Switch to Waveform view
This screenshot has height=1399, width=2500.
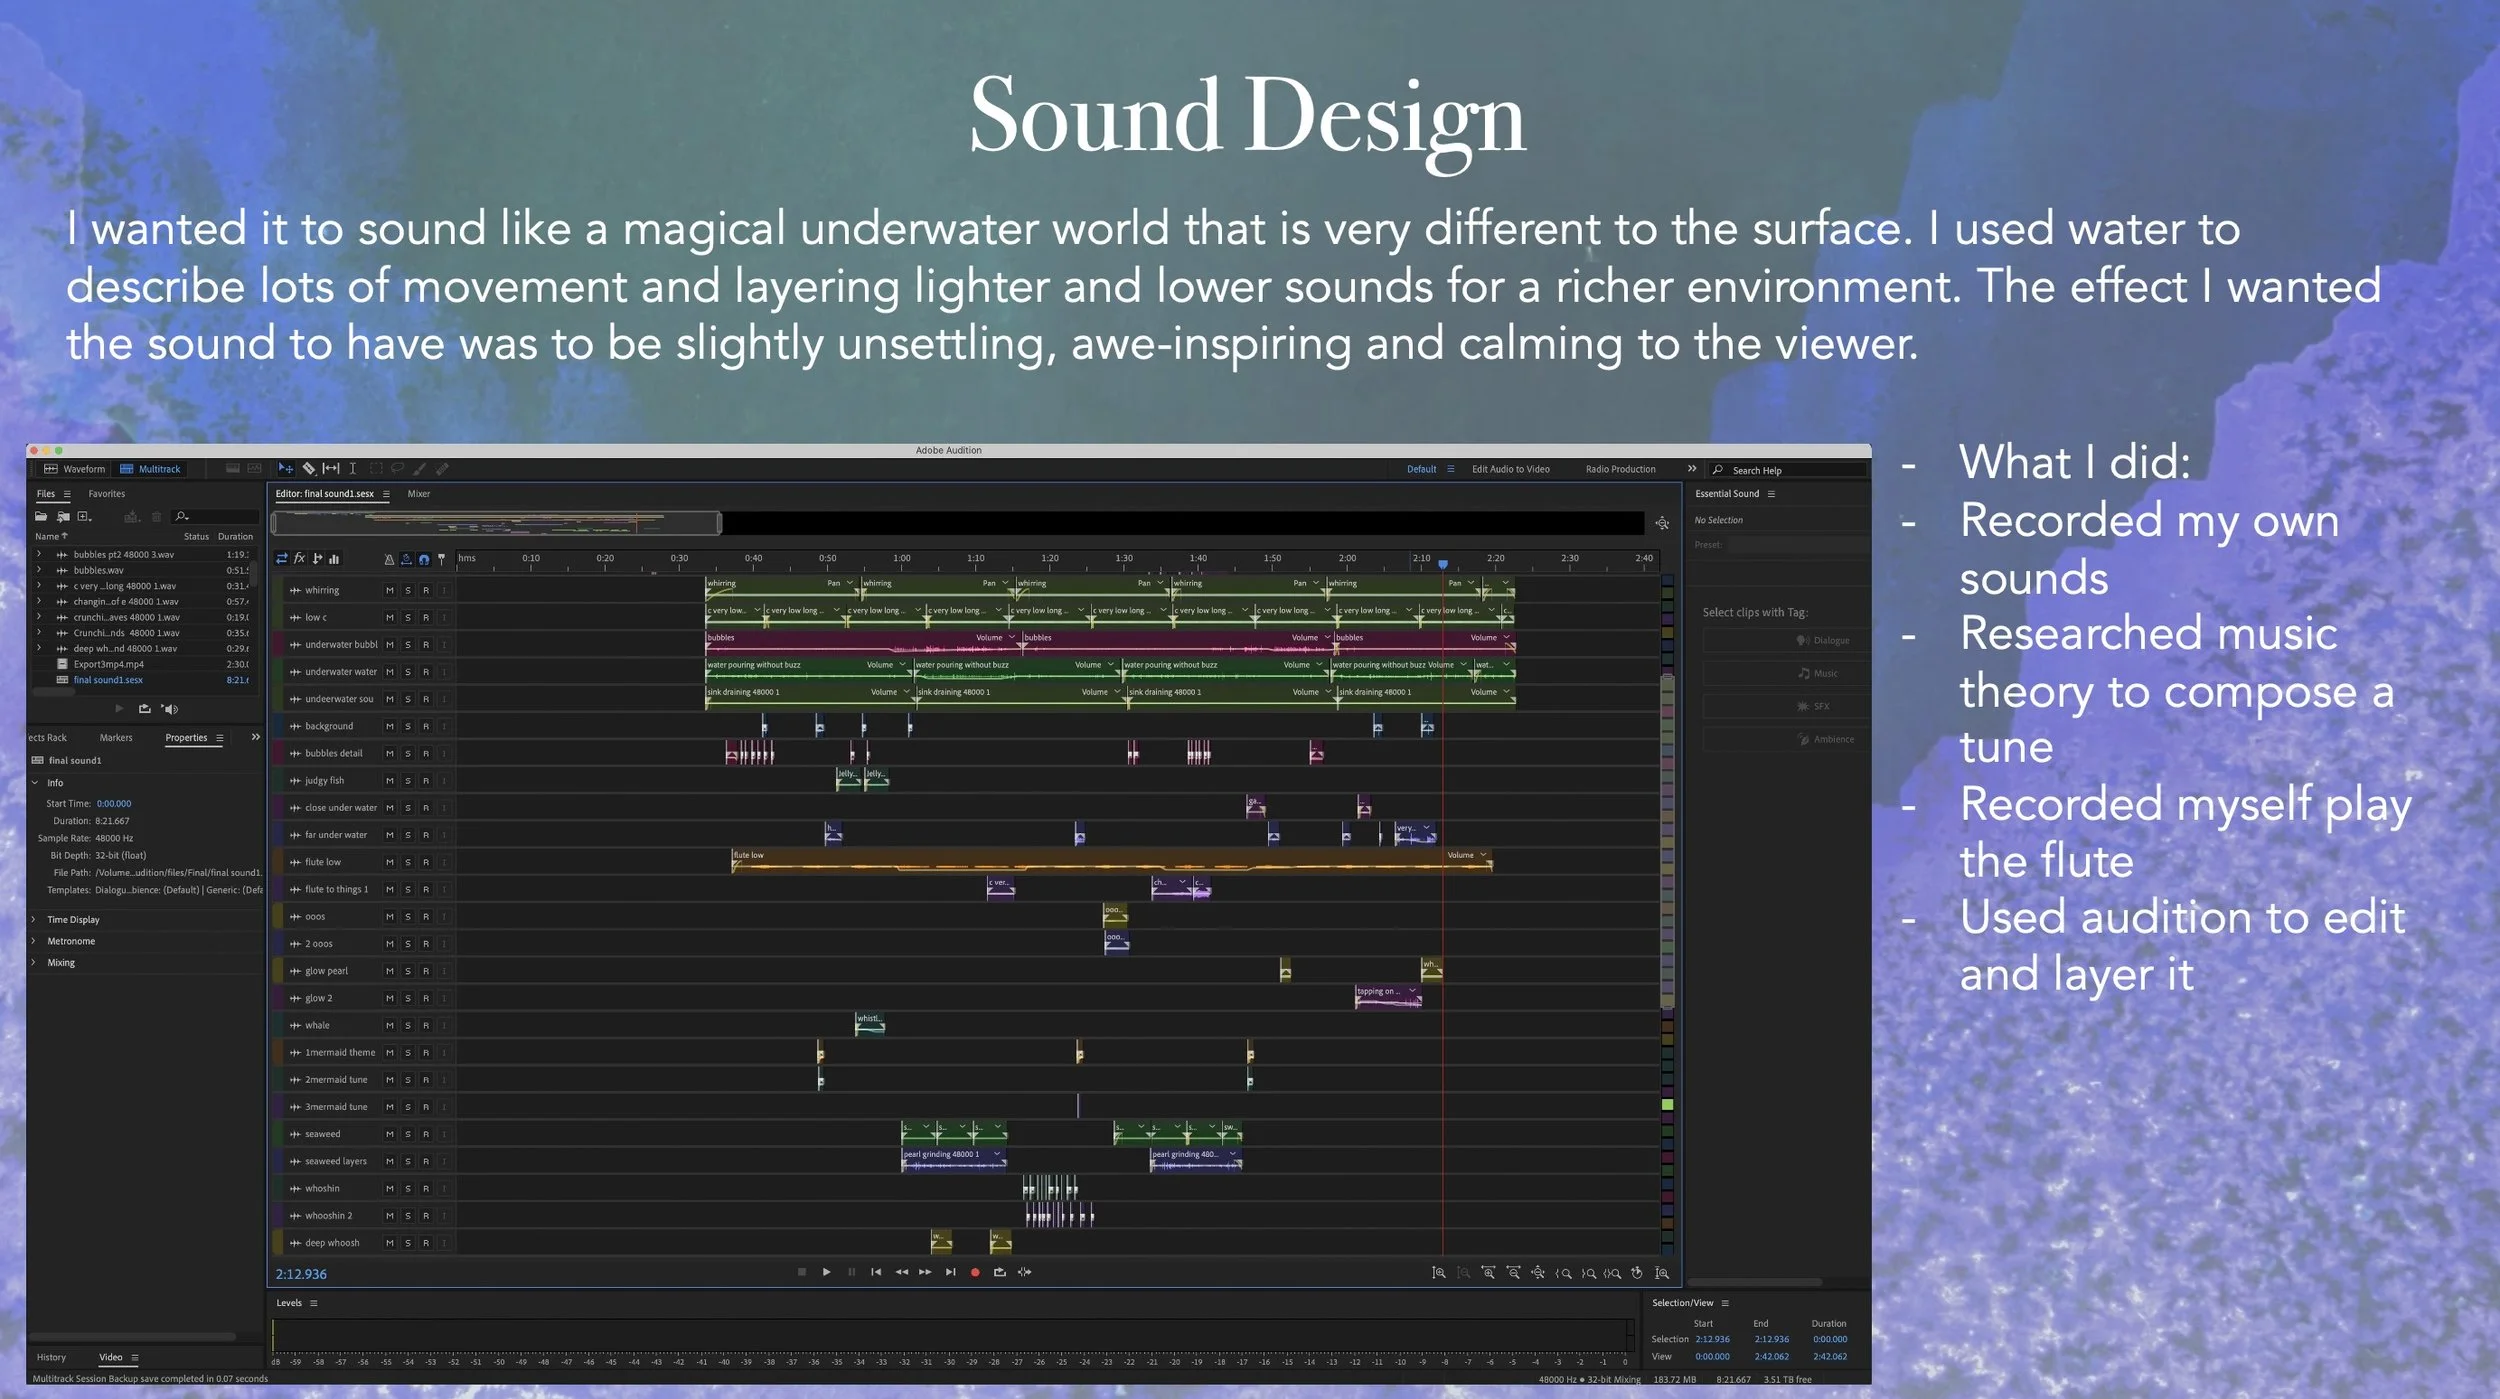pyautogui.click(x=74, y=469)
